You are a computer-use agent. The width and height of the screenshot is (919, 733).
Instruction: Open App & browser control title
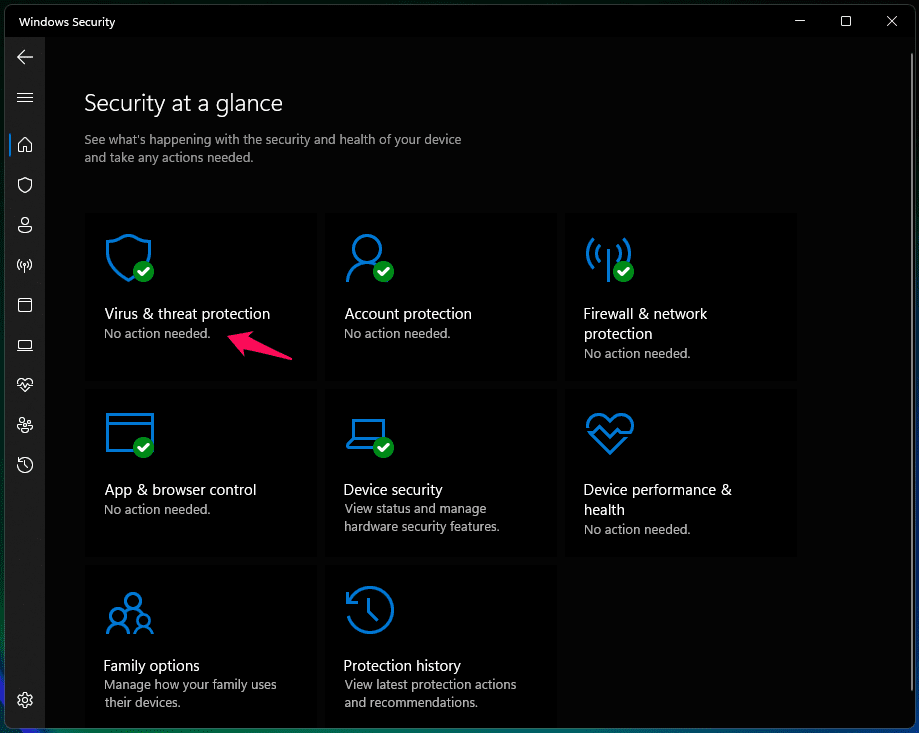pos(181,490)
